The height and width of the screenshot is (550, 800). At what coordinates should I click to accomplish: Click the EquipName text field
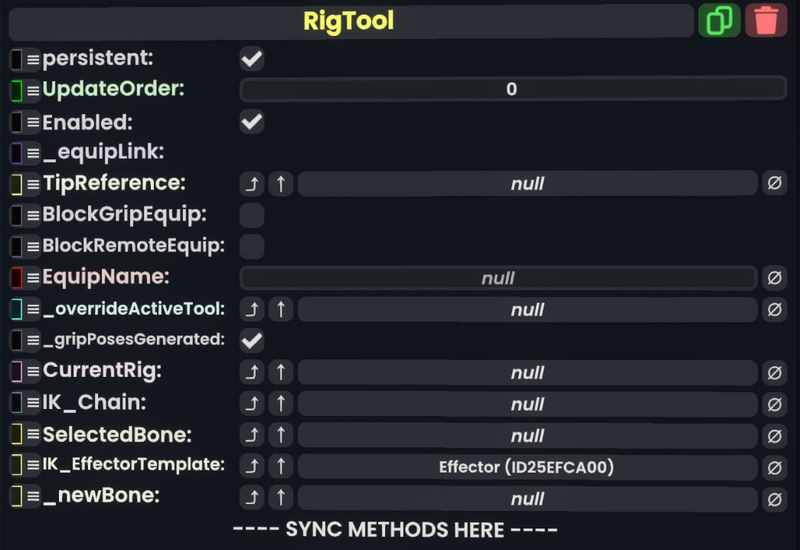(498, 278)
